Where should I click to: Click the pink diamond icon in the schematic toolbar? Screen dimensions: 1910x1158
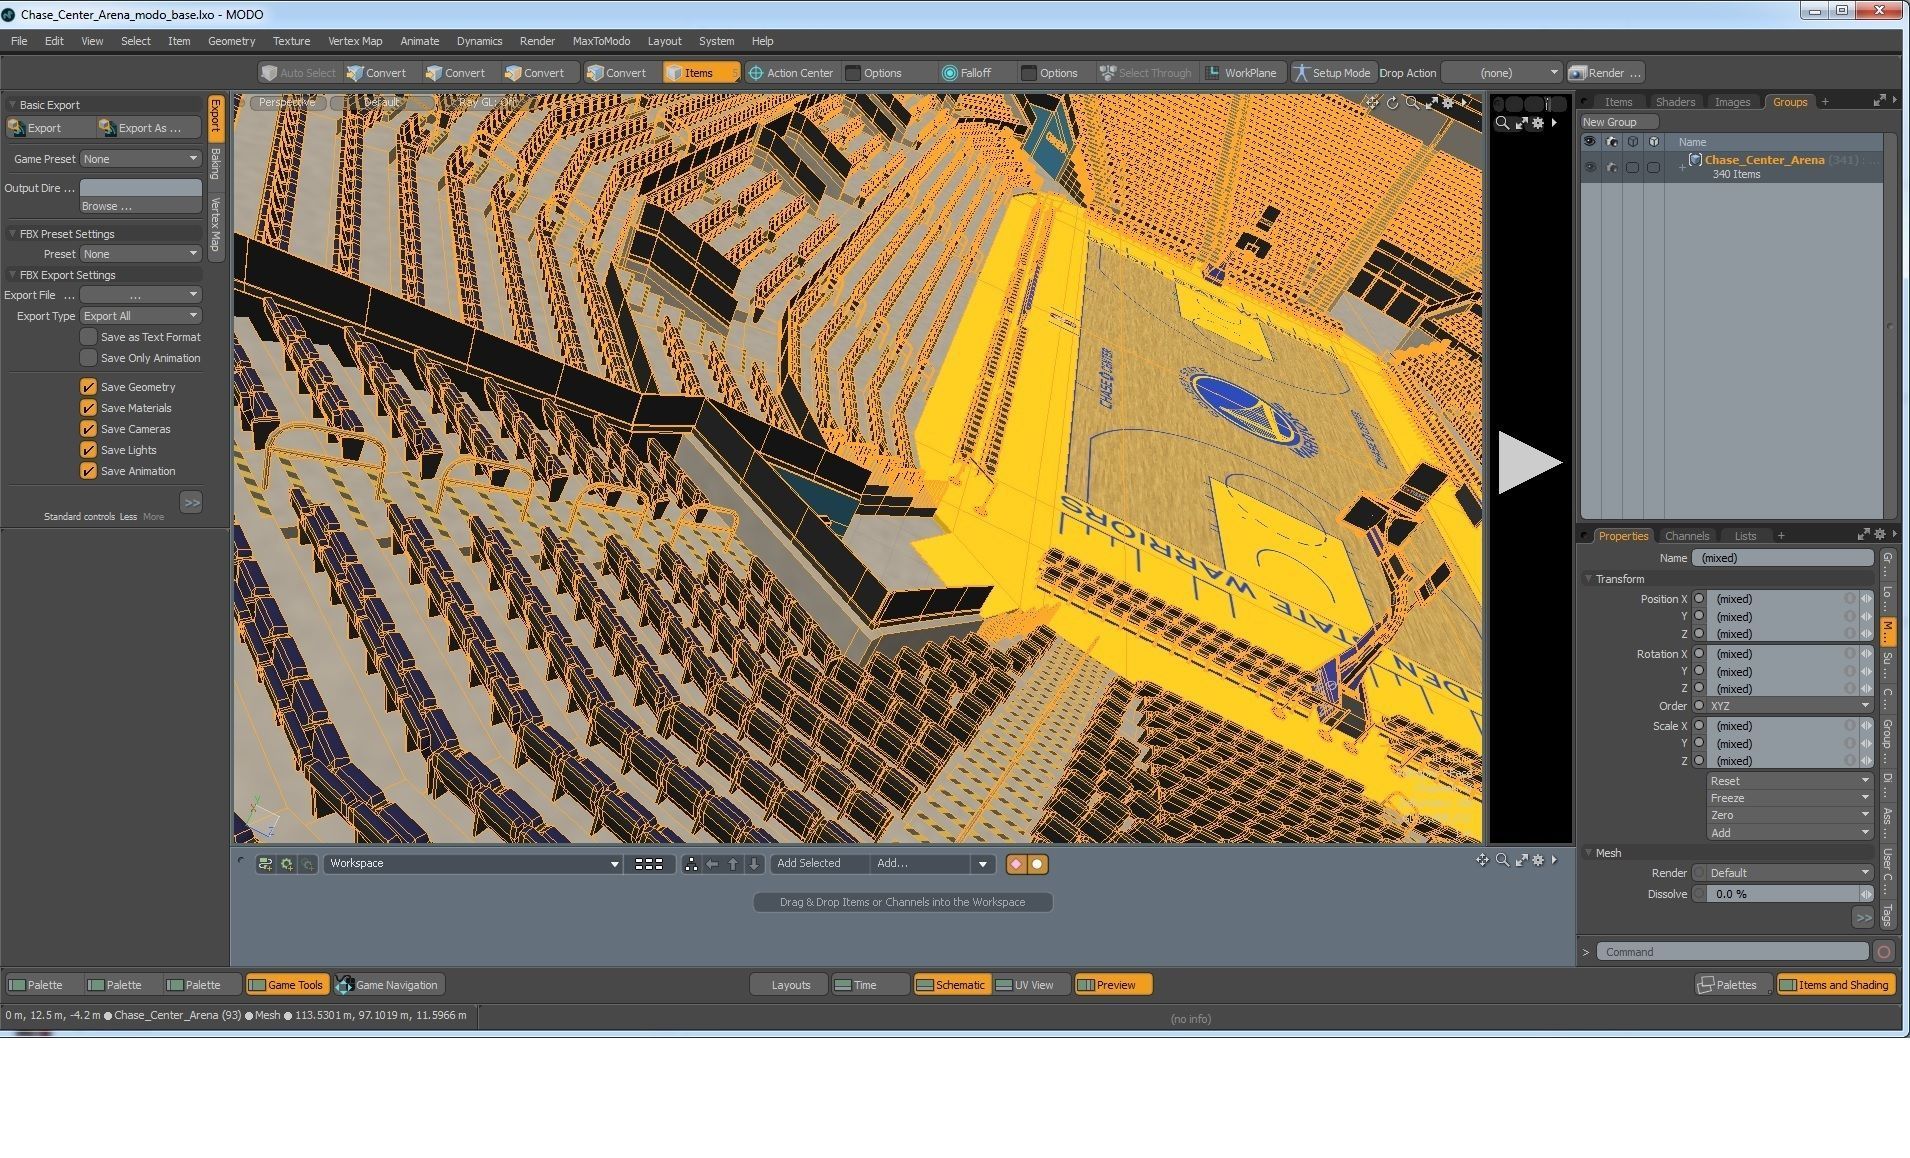coord(1017,864)
